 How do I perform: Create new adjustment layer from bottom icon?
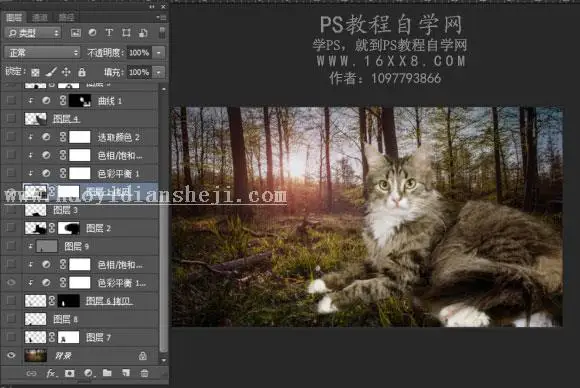[x=88, y=373]
